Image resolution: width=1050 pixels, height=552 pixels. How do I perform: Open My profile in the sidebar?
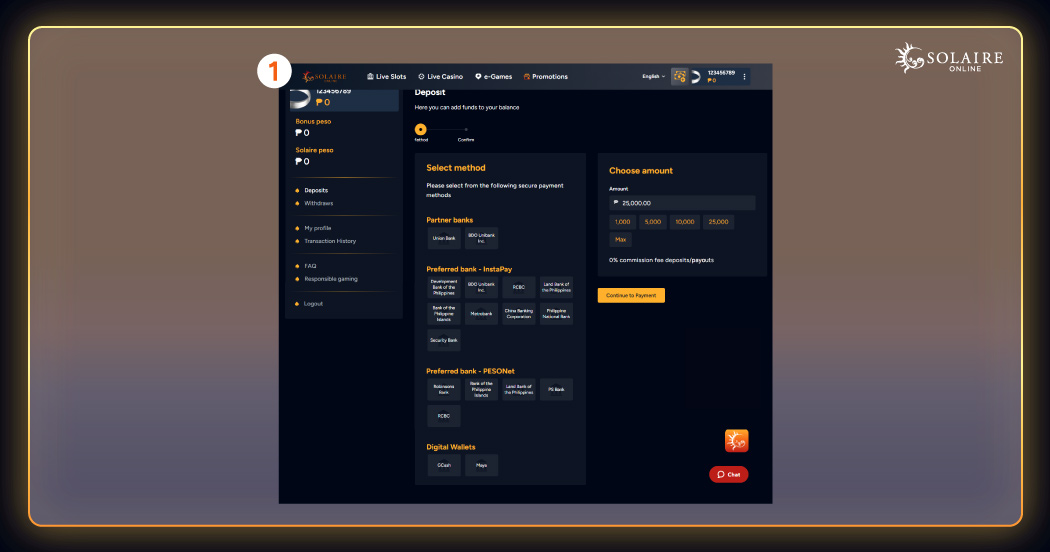[317, 228]
